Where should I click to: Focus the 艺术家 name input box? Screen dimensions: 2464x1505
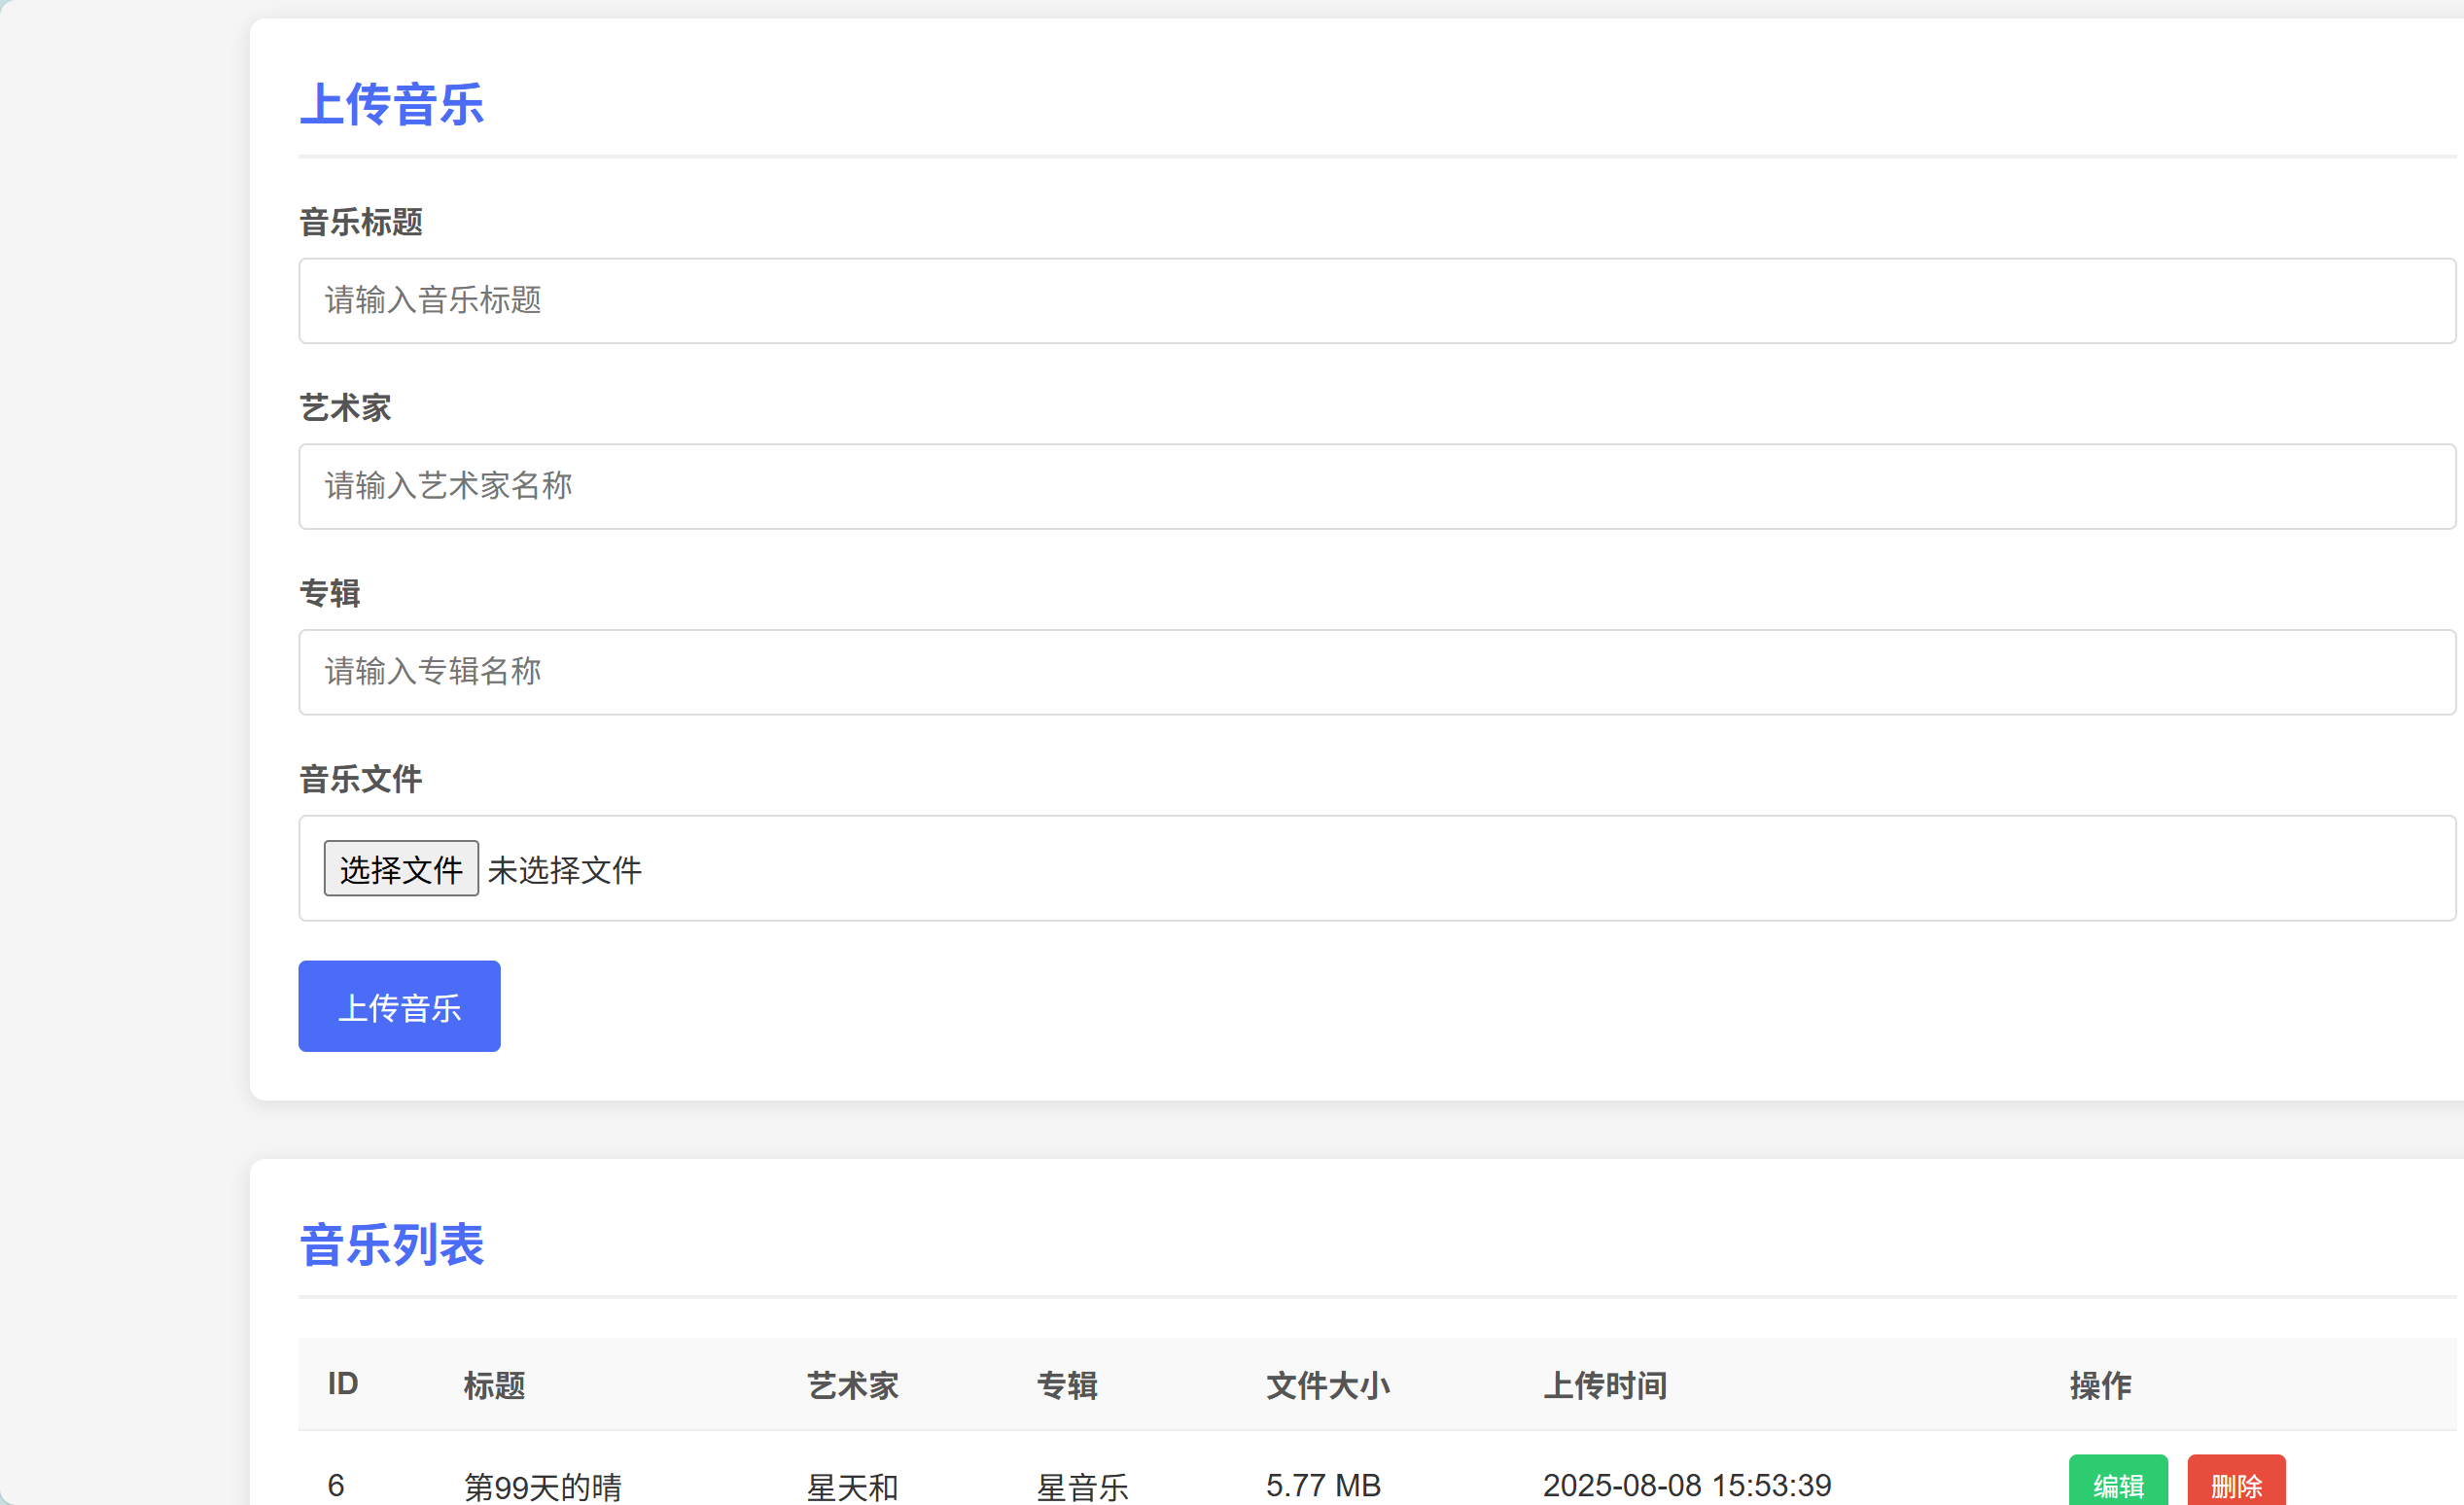coord(1376,487)
